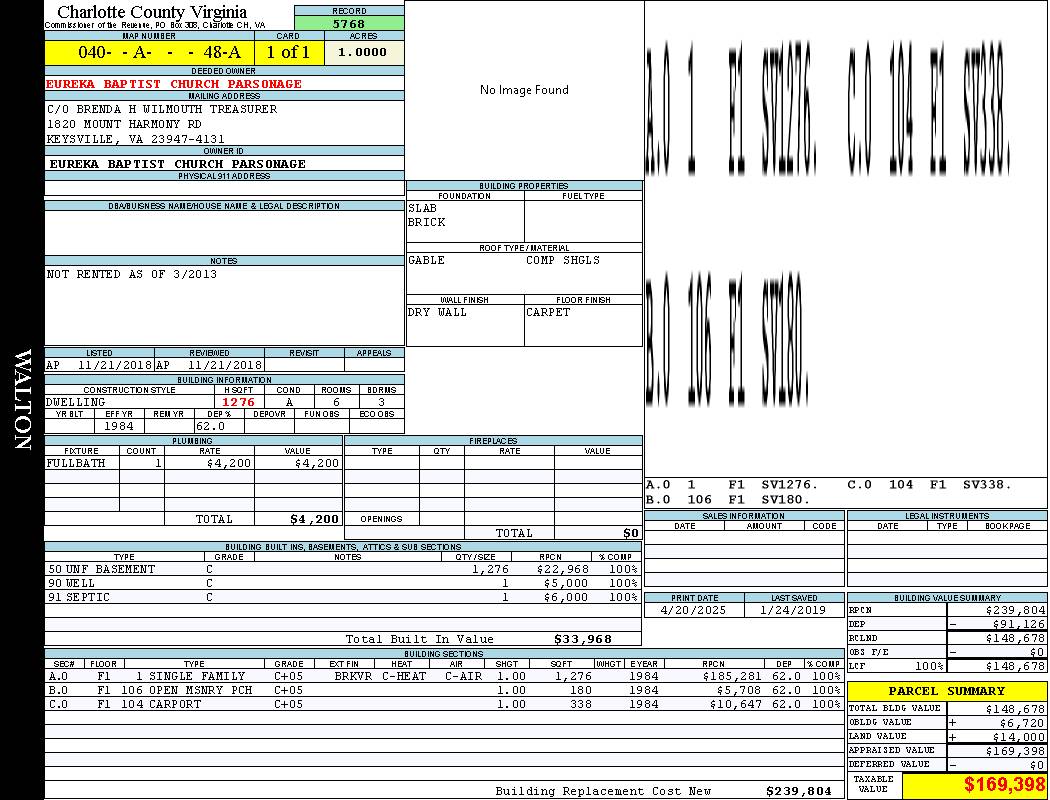Click the card value 1 of 1

[288, 52]
